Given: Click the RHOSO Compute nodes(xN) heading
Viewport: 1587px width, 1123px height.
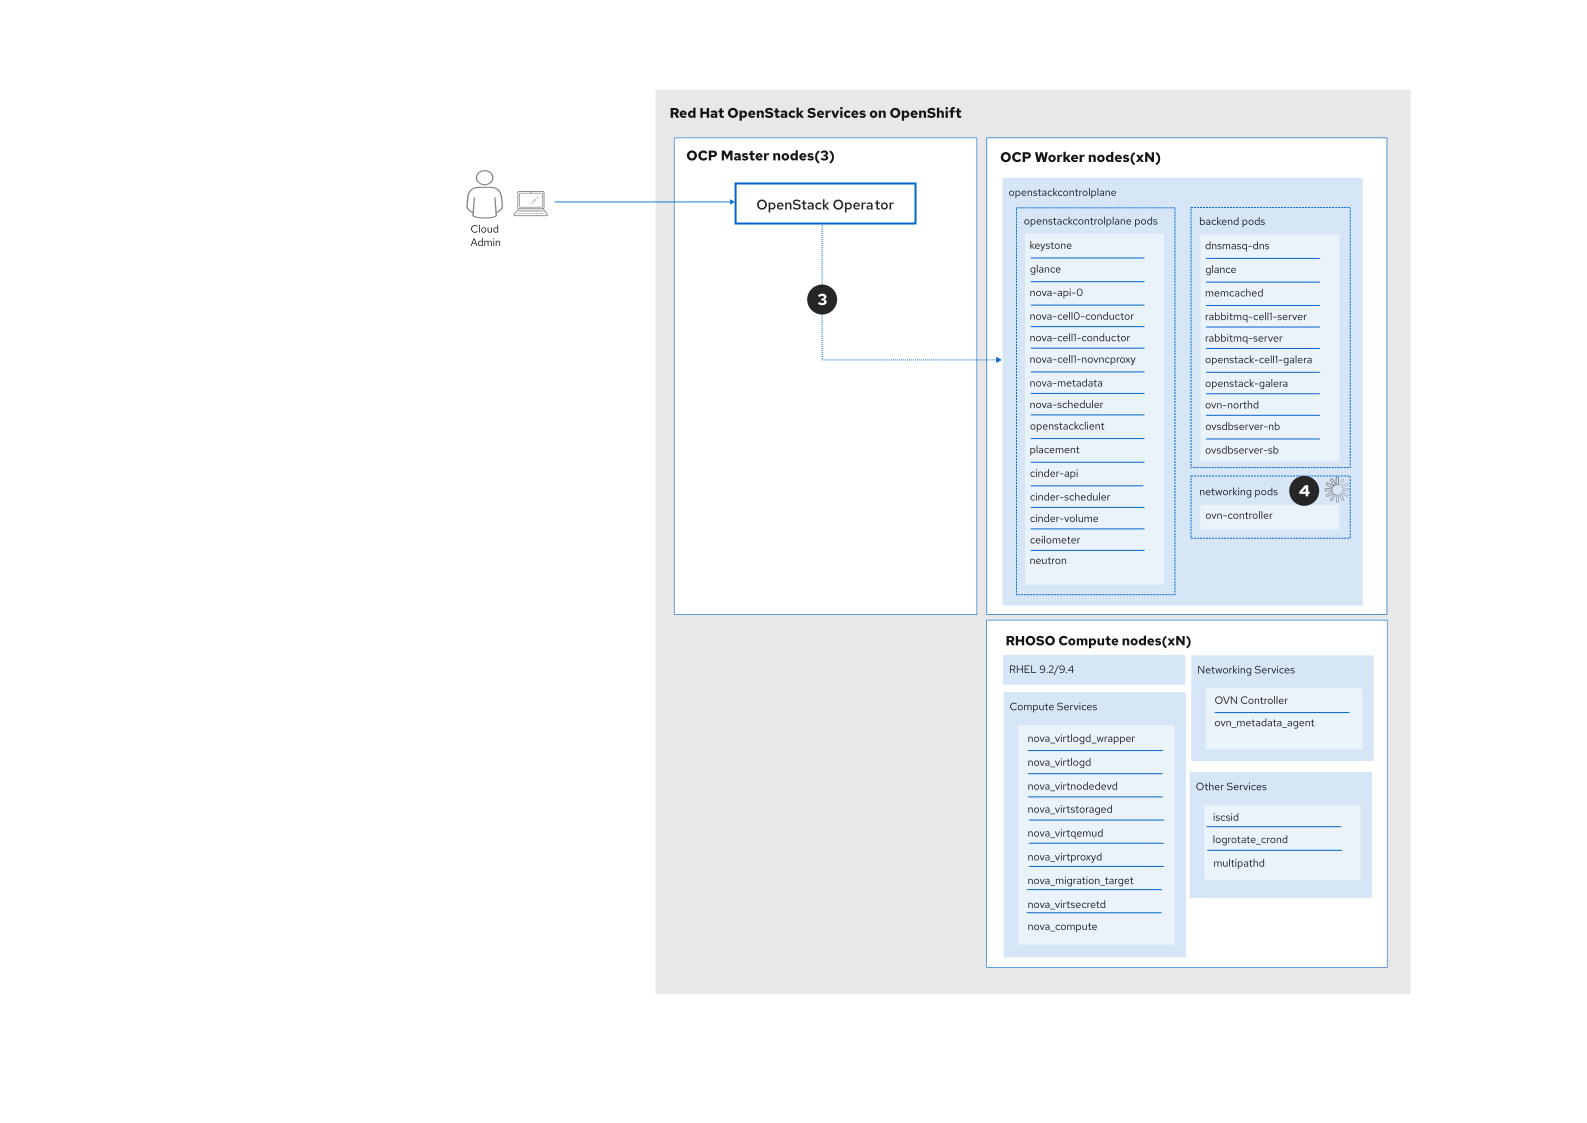Looking at the screenshot, I should 1098,641.
